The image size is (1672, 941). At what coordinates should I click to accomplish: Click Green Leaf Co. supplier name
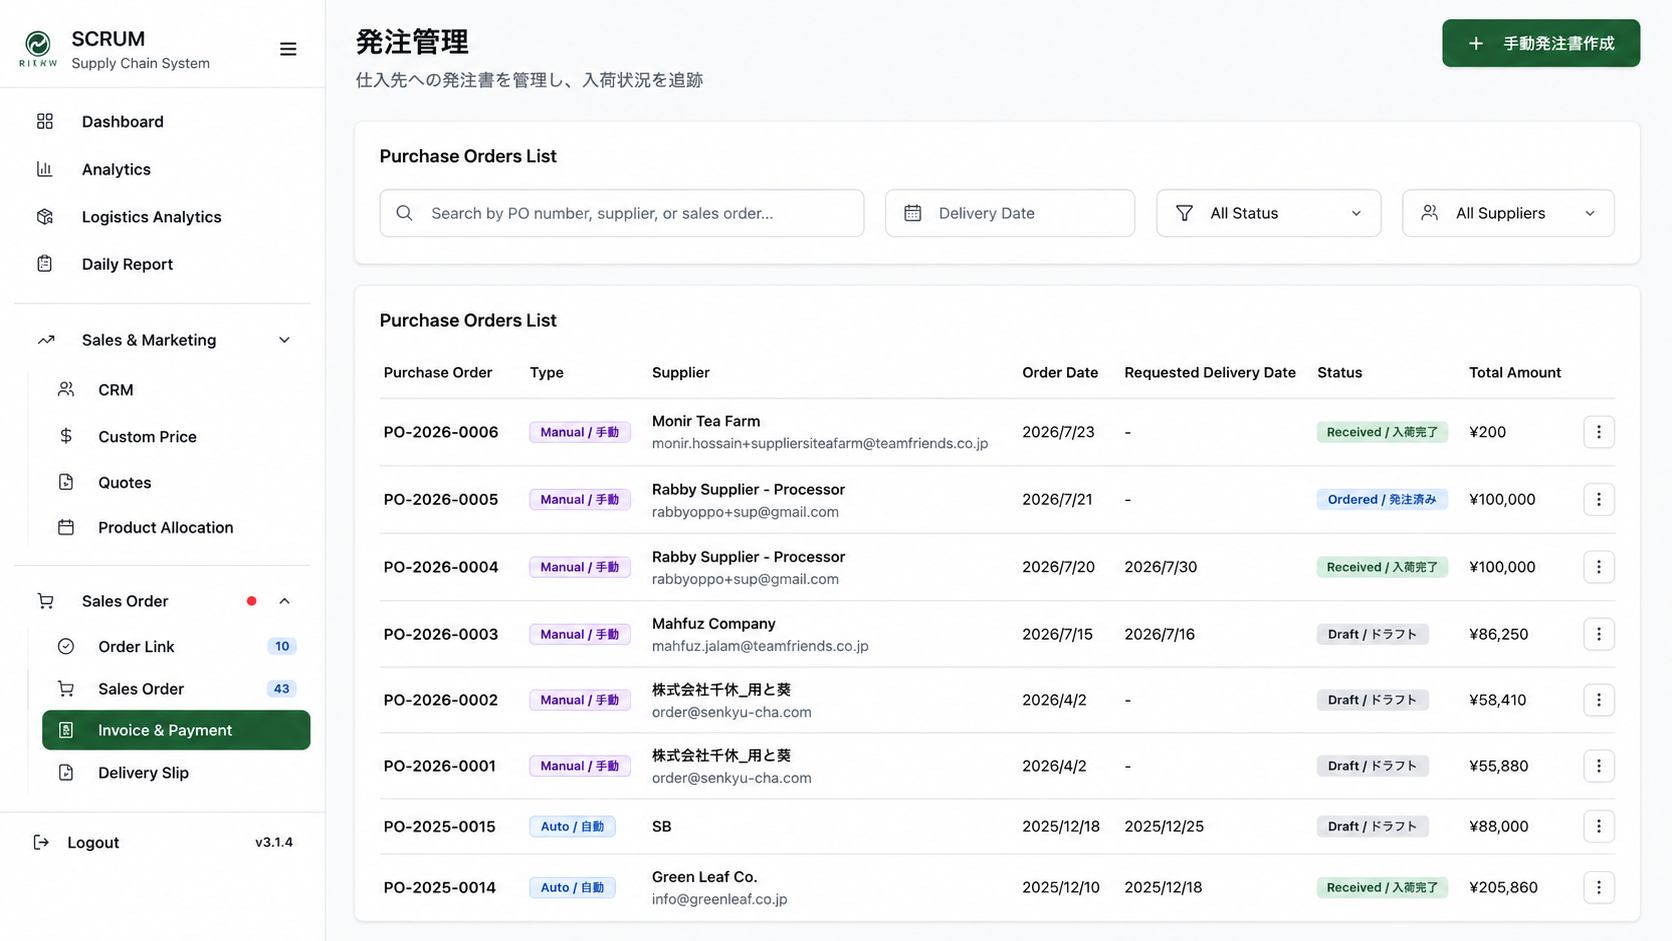pyautogui.click(x=705, y=876)
